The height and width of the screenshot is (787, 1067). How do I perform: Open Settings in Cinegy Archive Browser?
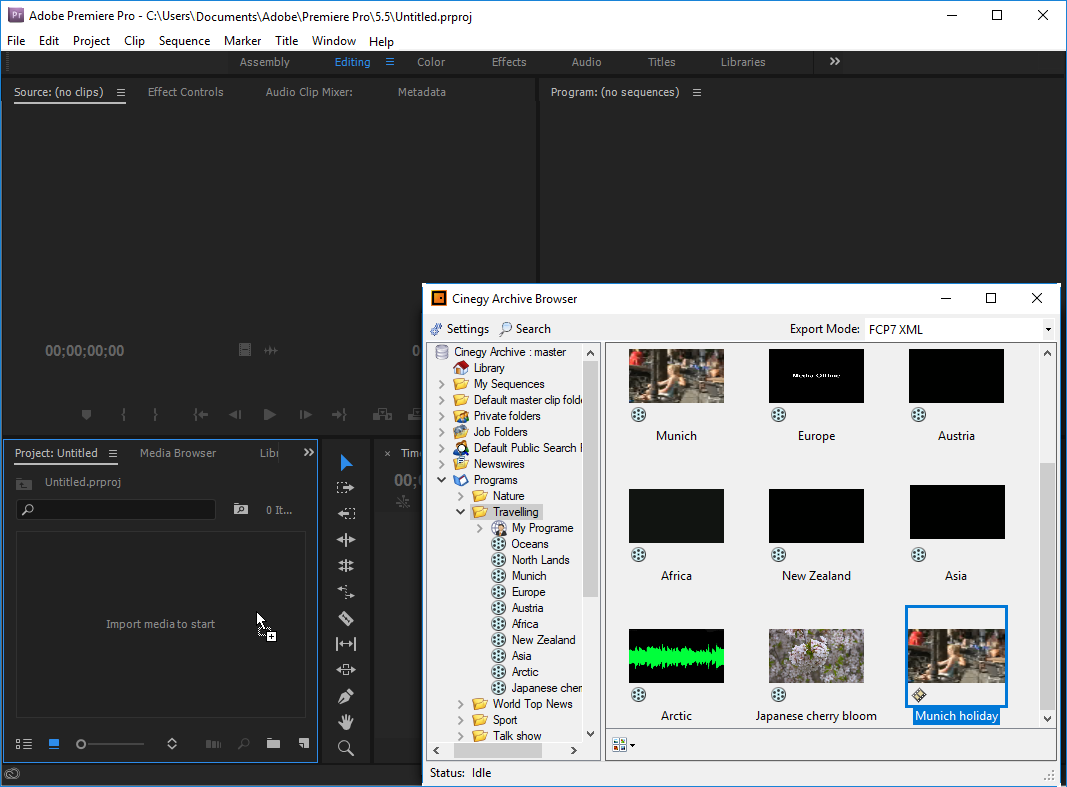[459, 329]
